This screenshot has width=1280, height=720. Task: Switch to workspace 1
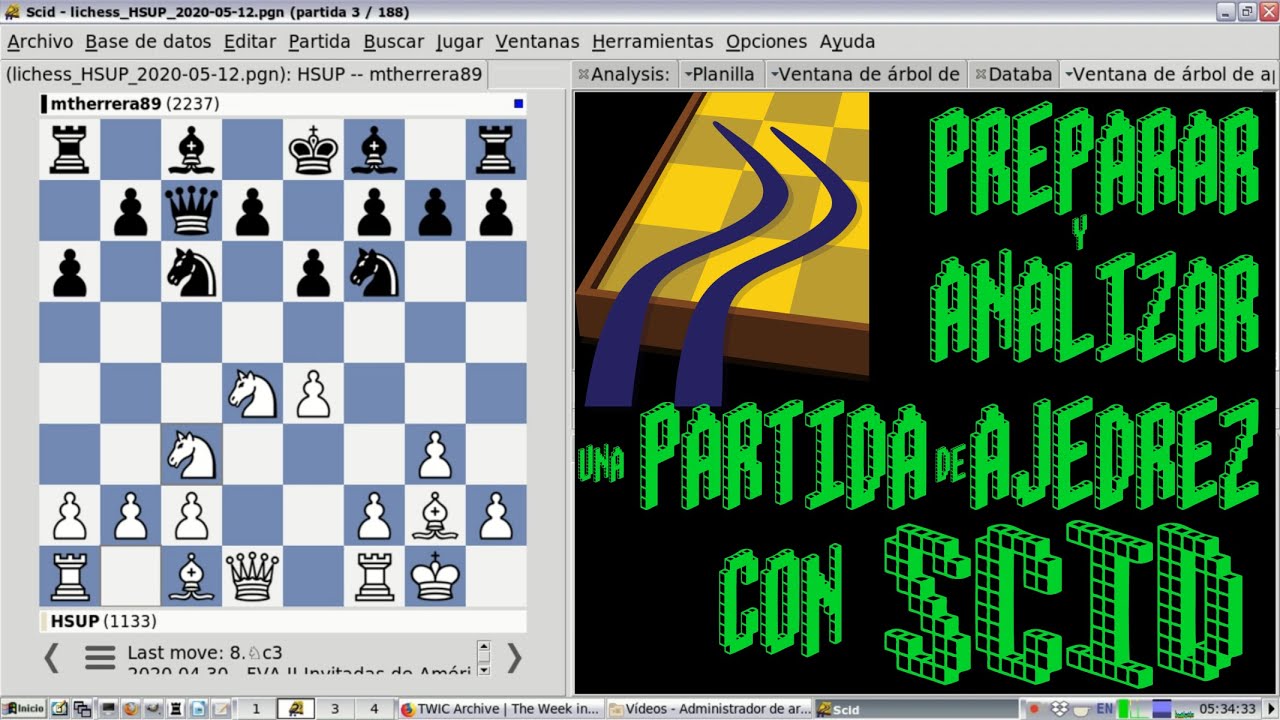click(x=255, y=709)
